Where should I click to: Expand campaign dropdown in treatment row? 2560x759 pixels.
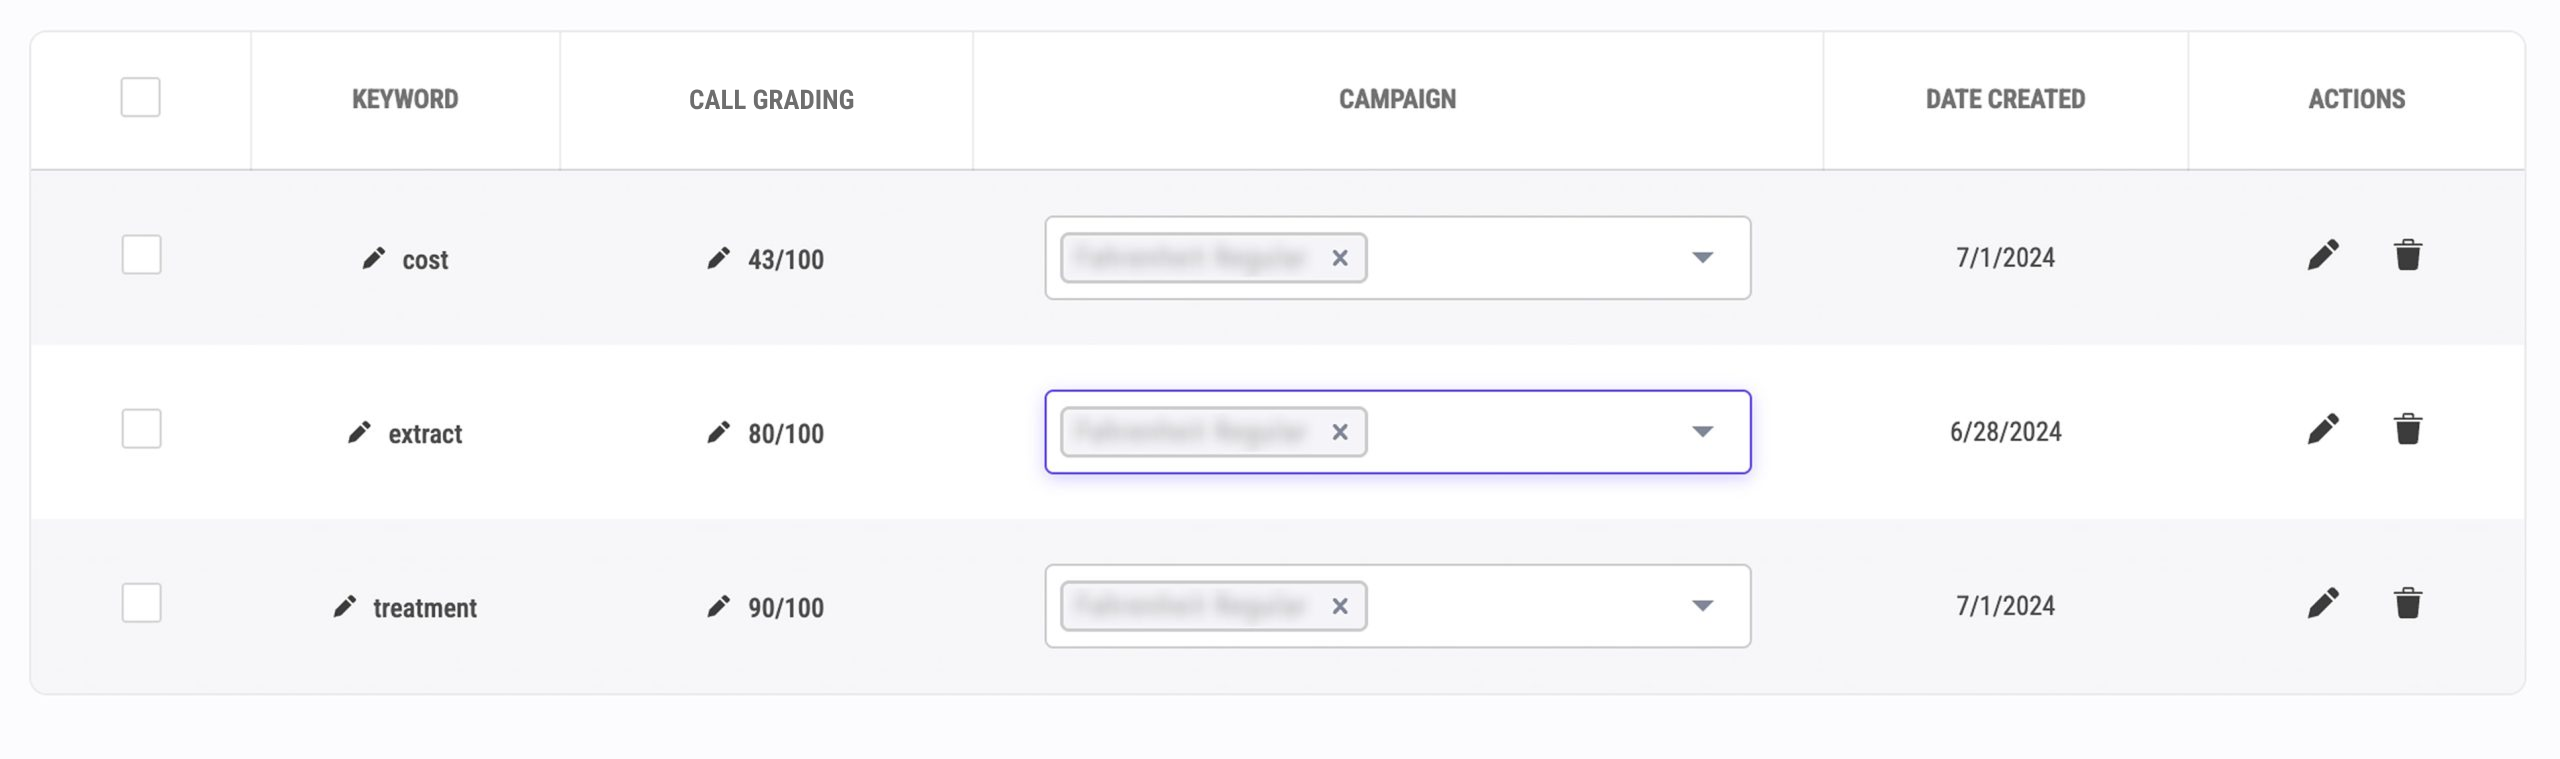click(1702, 606)
